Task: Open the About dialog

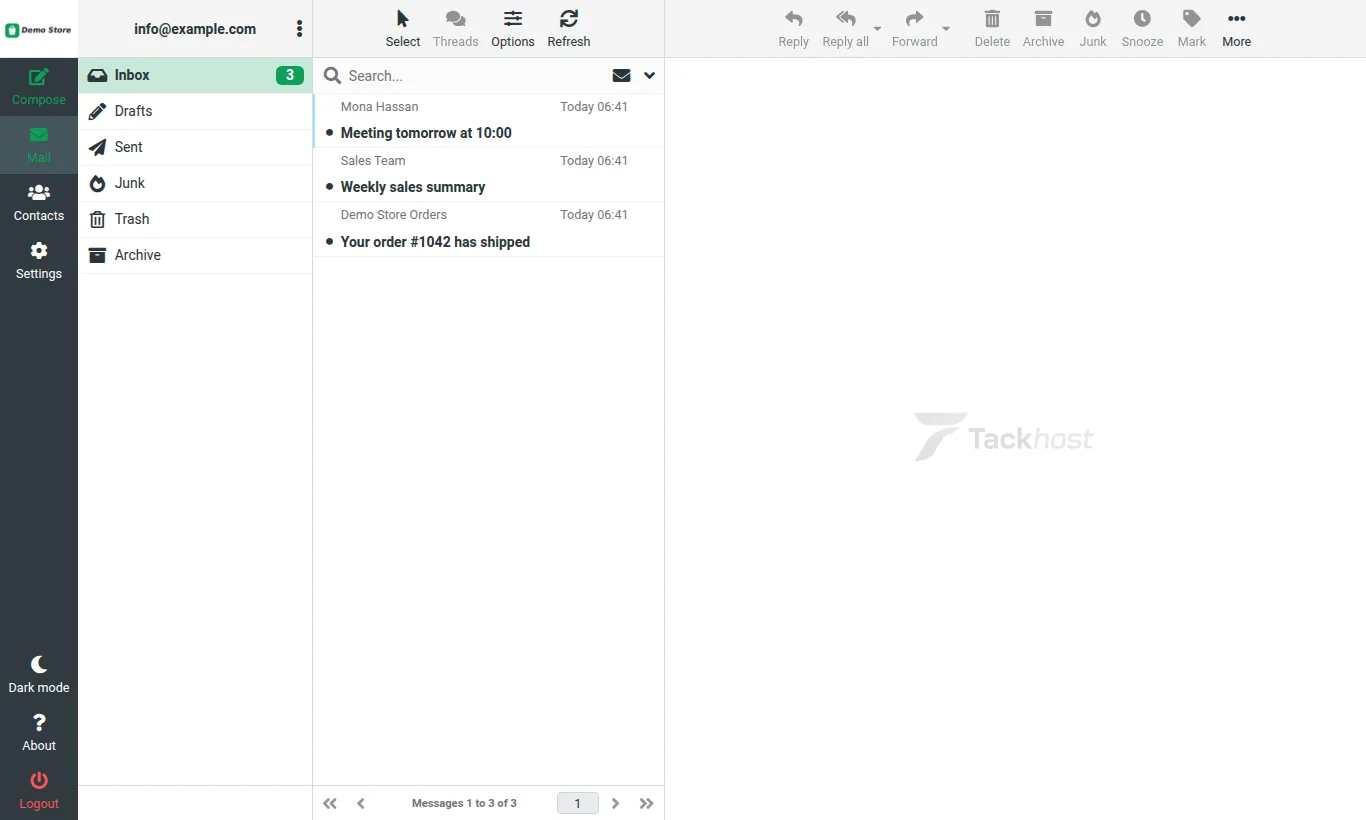Action: 39,733
